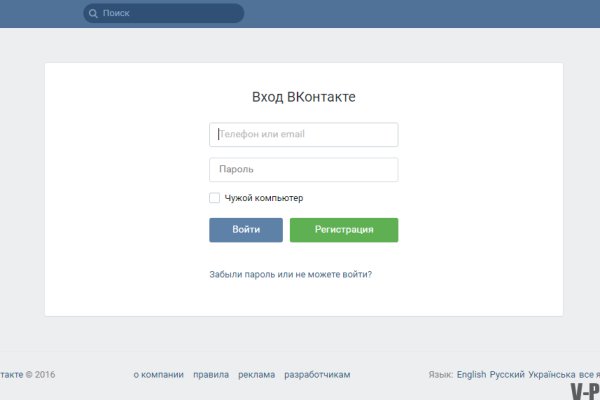The image size is (600, 400).
Task: Click the Телефон или email input field
Action: (303, 134)
